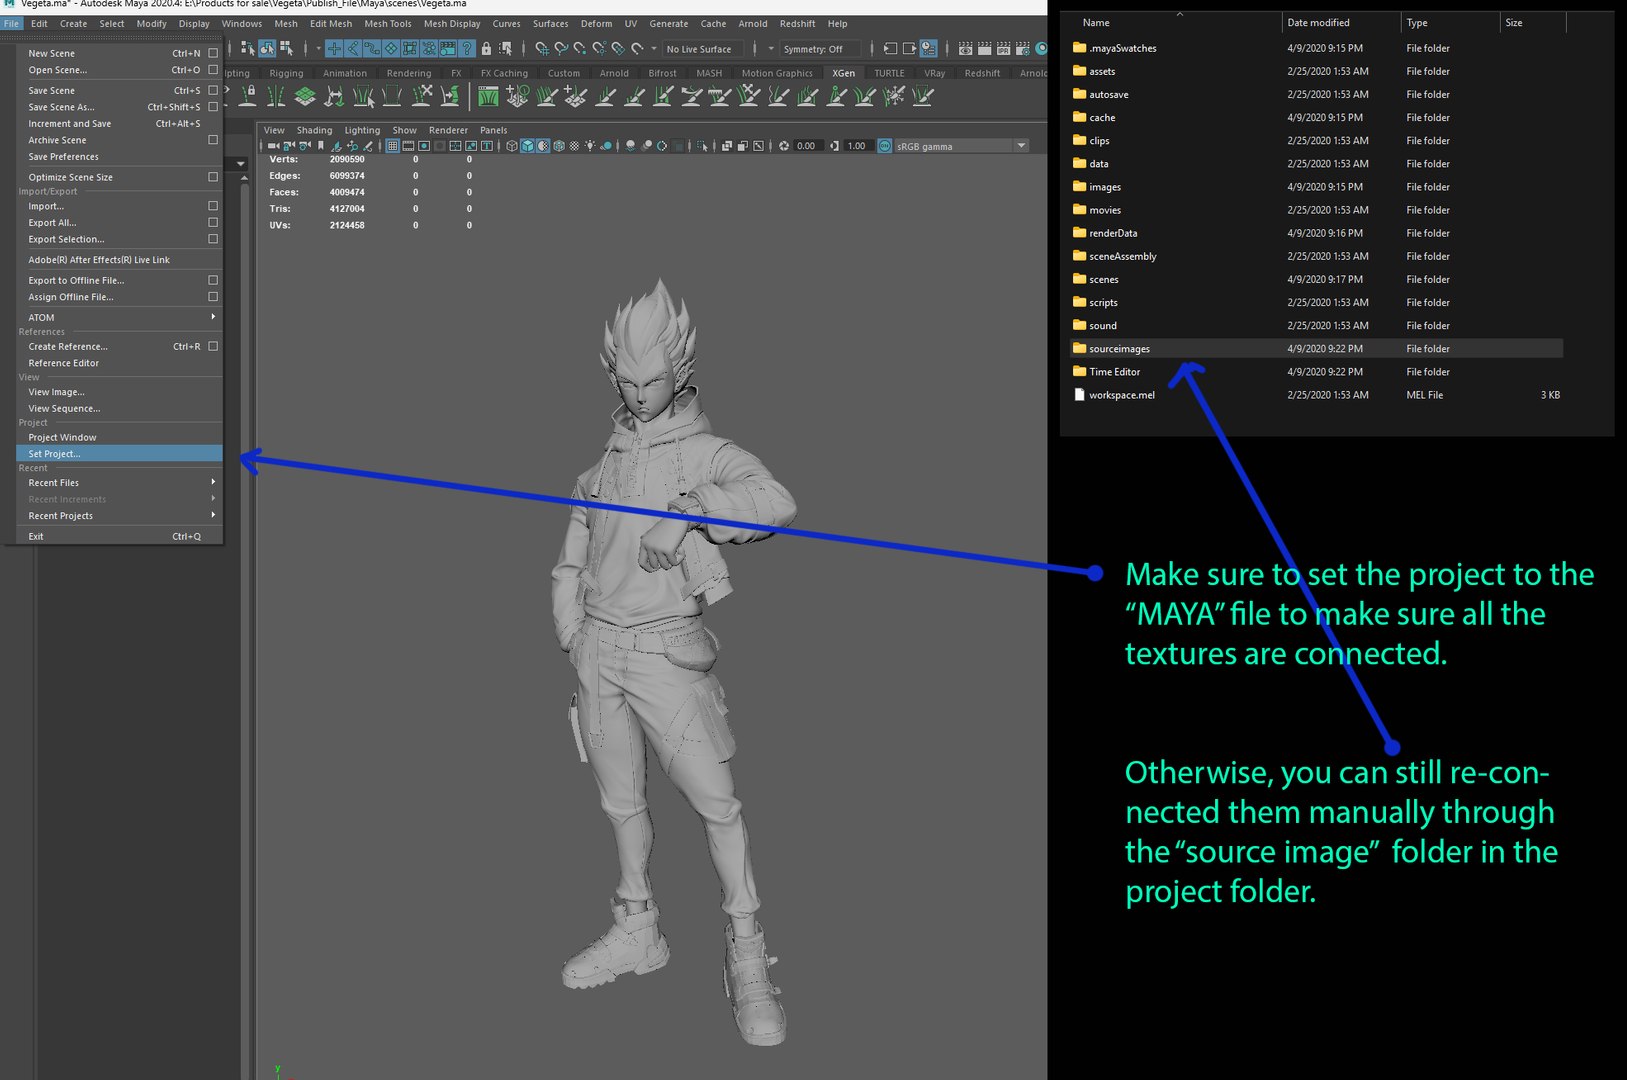Open the viewport Shading menu

tap(314, 130)
